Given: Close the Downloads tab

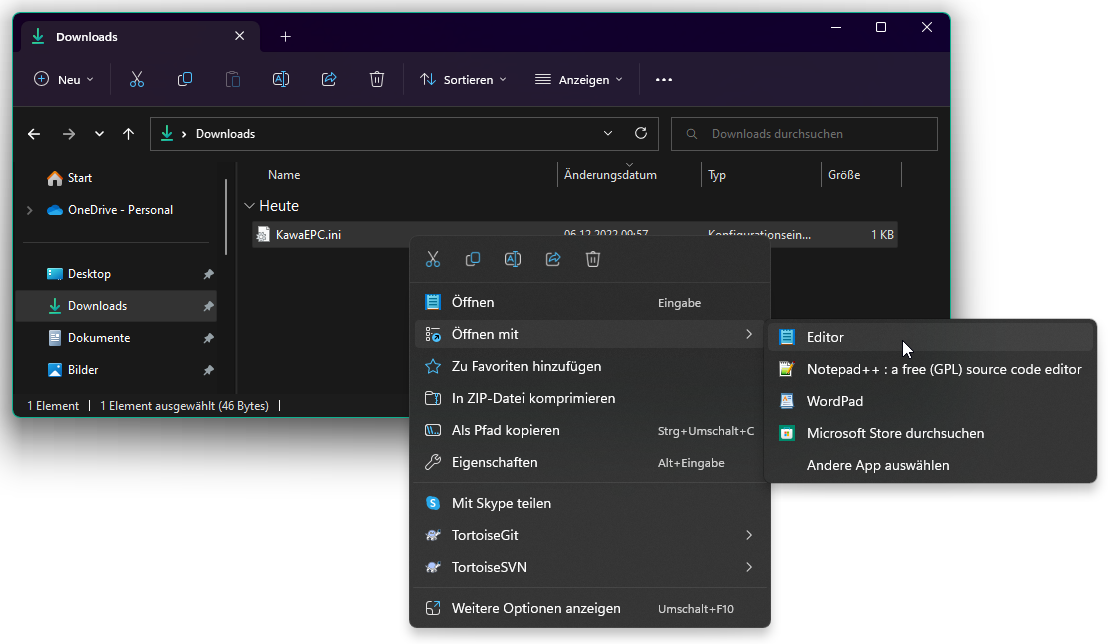Looking at the screenshot, I should (240, 36).
